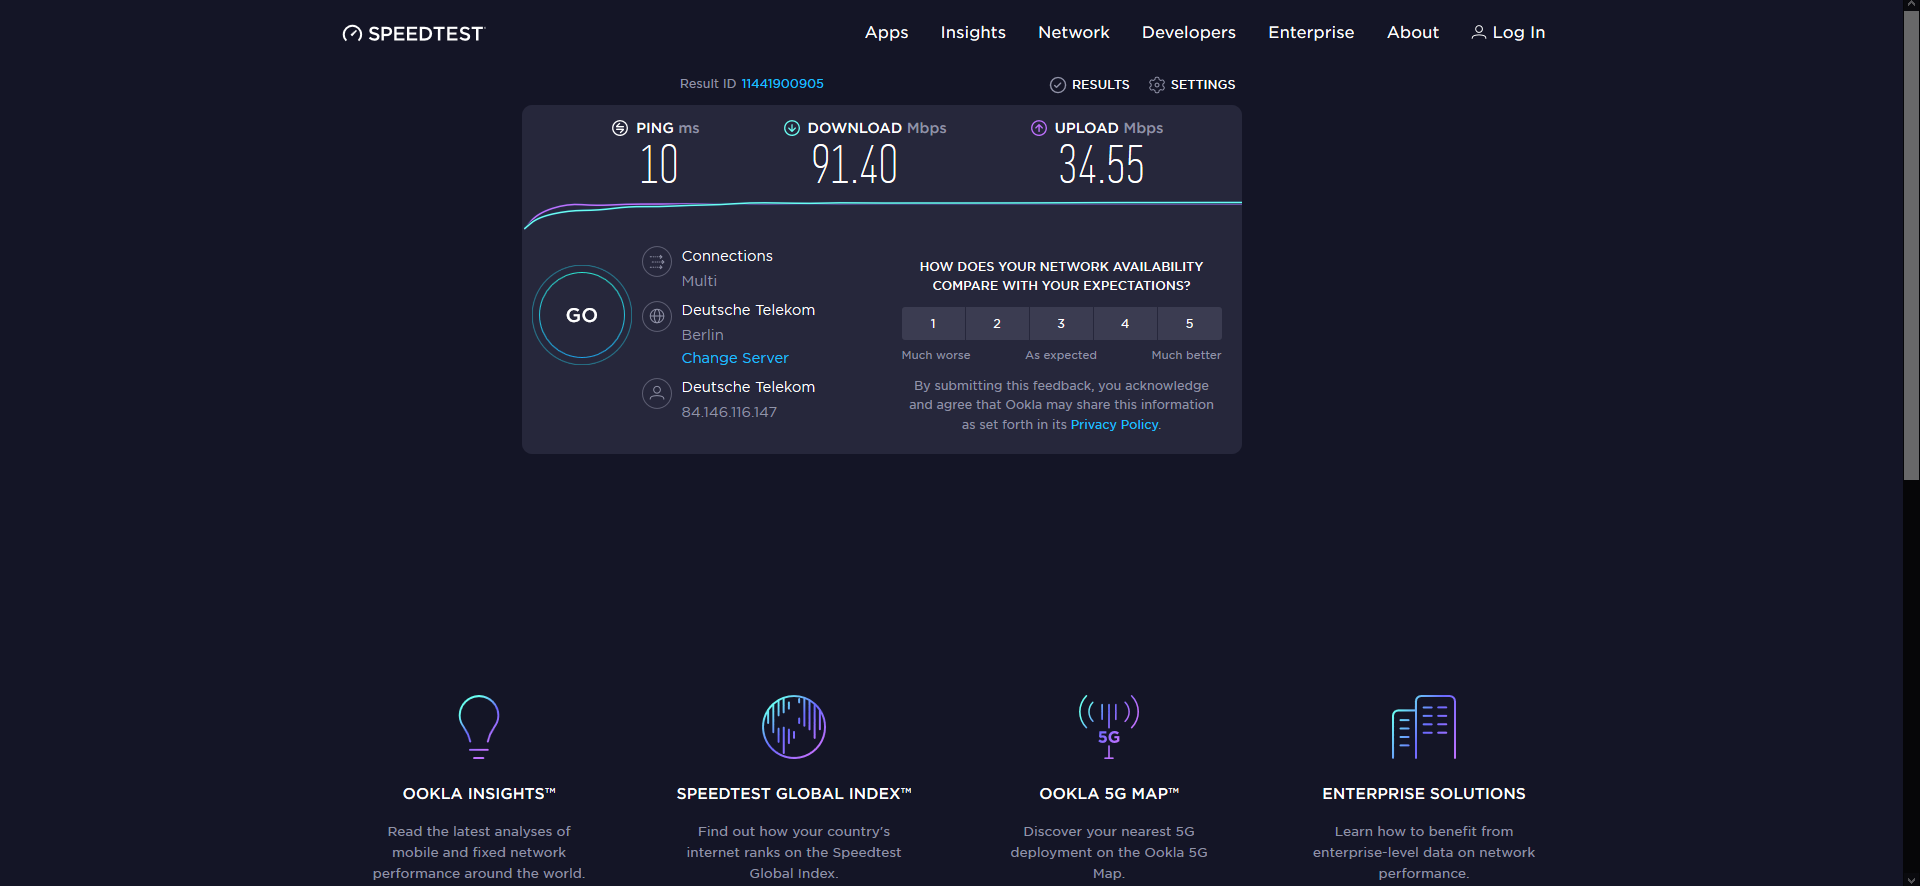Open Speedtest Global Index heading
The image size is (1920, 886).
794,794
